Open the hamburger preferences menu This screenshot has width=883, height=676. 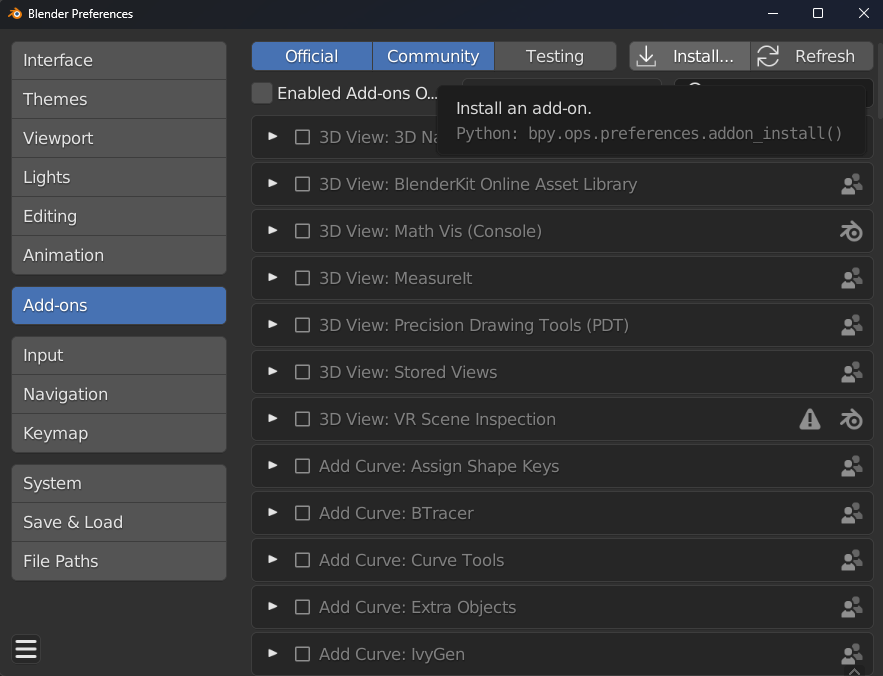click(x=26, y=649)
